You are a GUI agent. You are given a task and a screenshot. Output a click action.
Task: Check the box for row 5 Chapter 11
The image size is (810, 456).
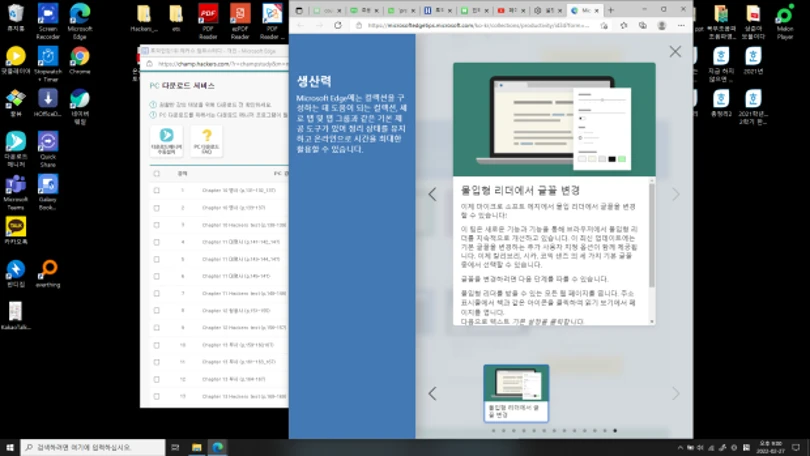click(157, 259)
